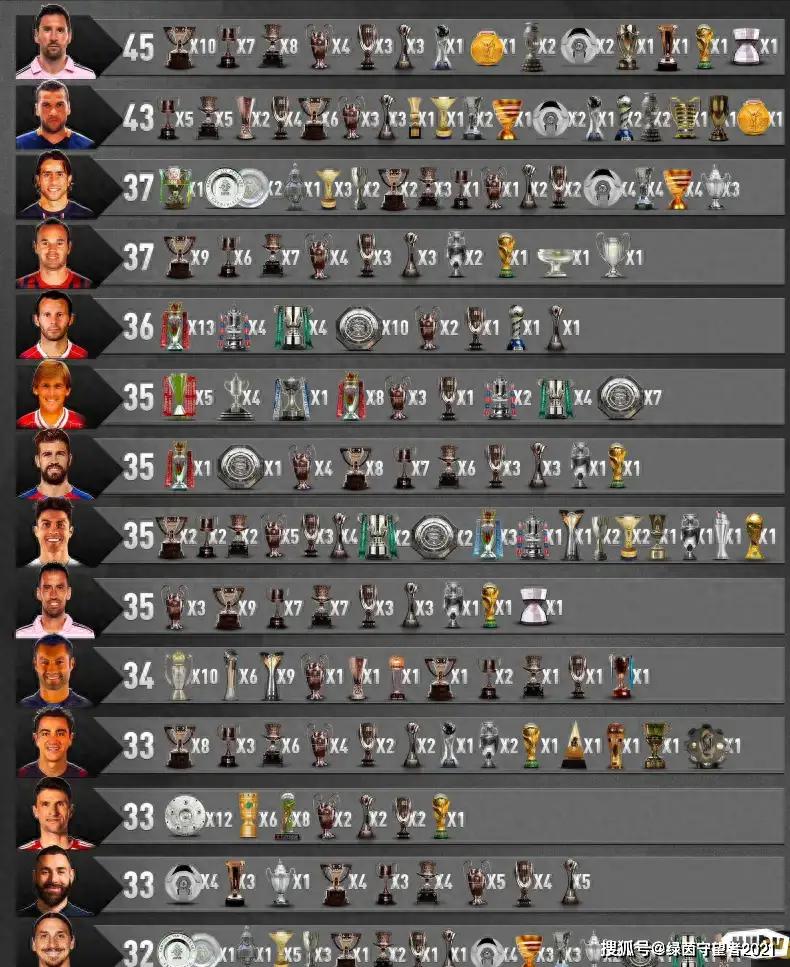790x967 pixels.
Task: Click the total trophy count 45
Action: 138,47
